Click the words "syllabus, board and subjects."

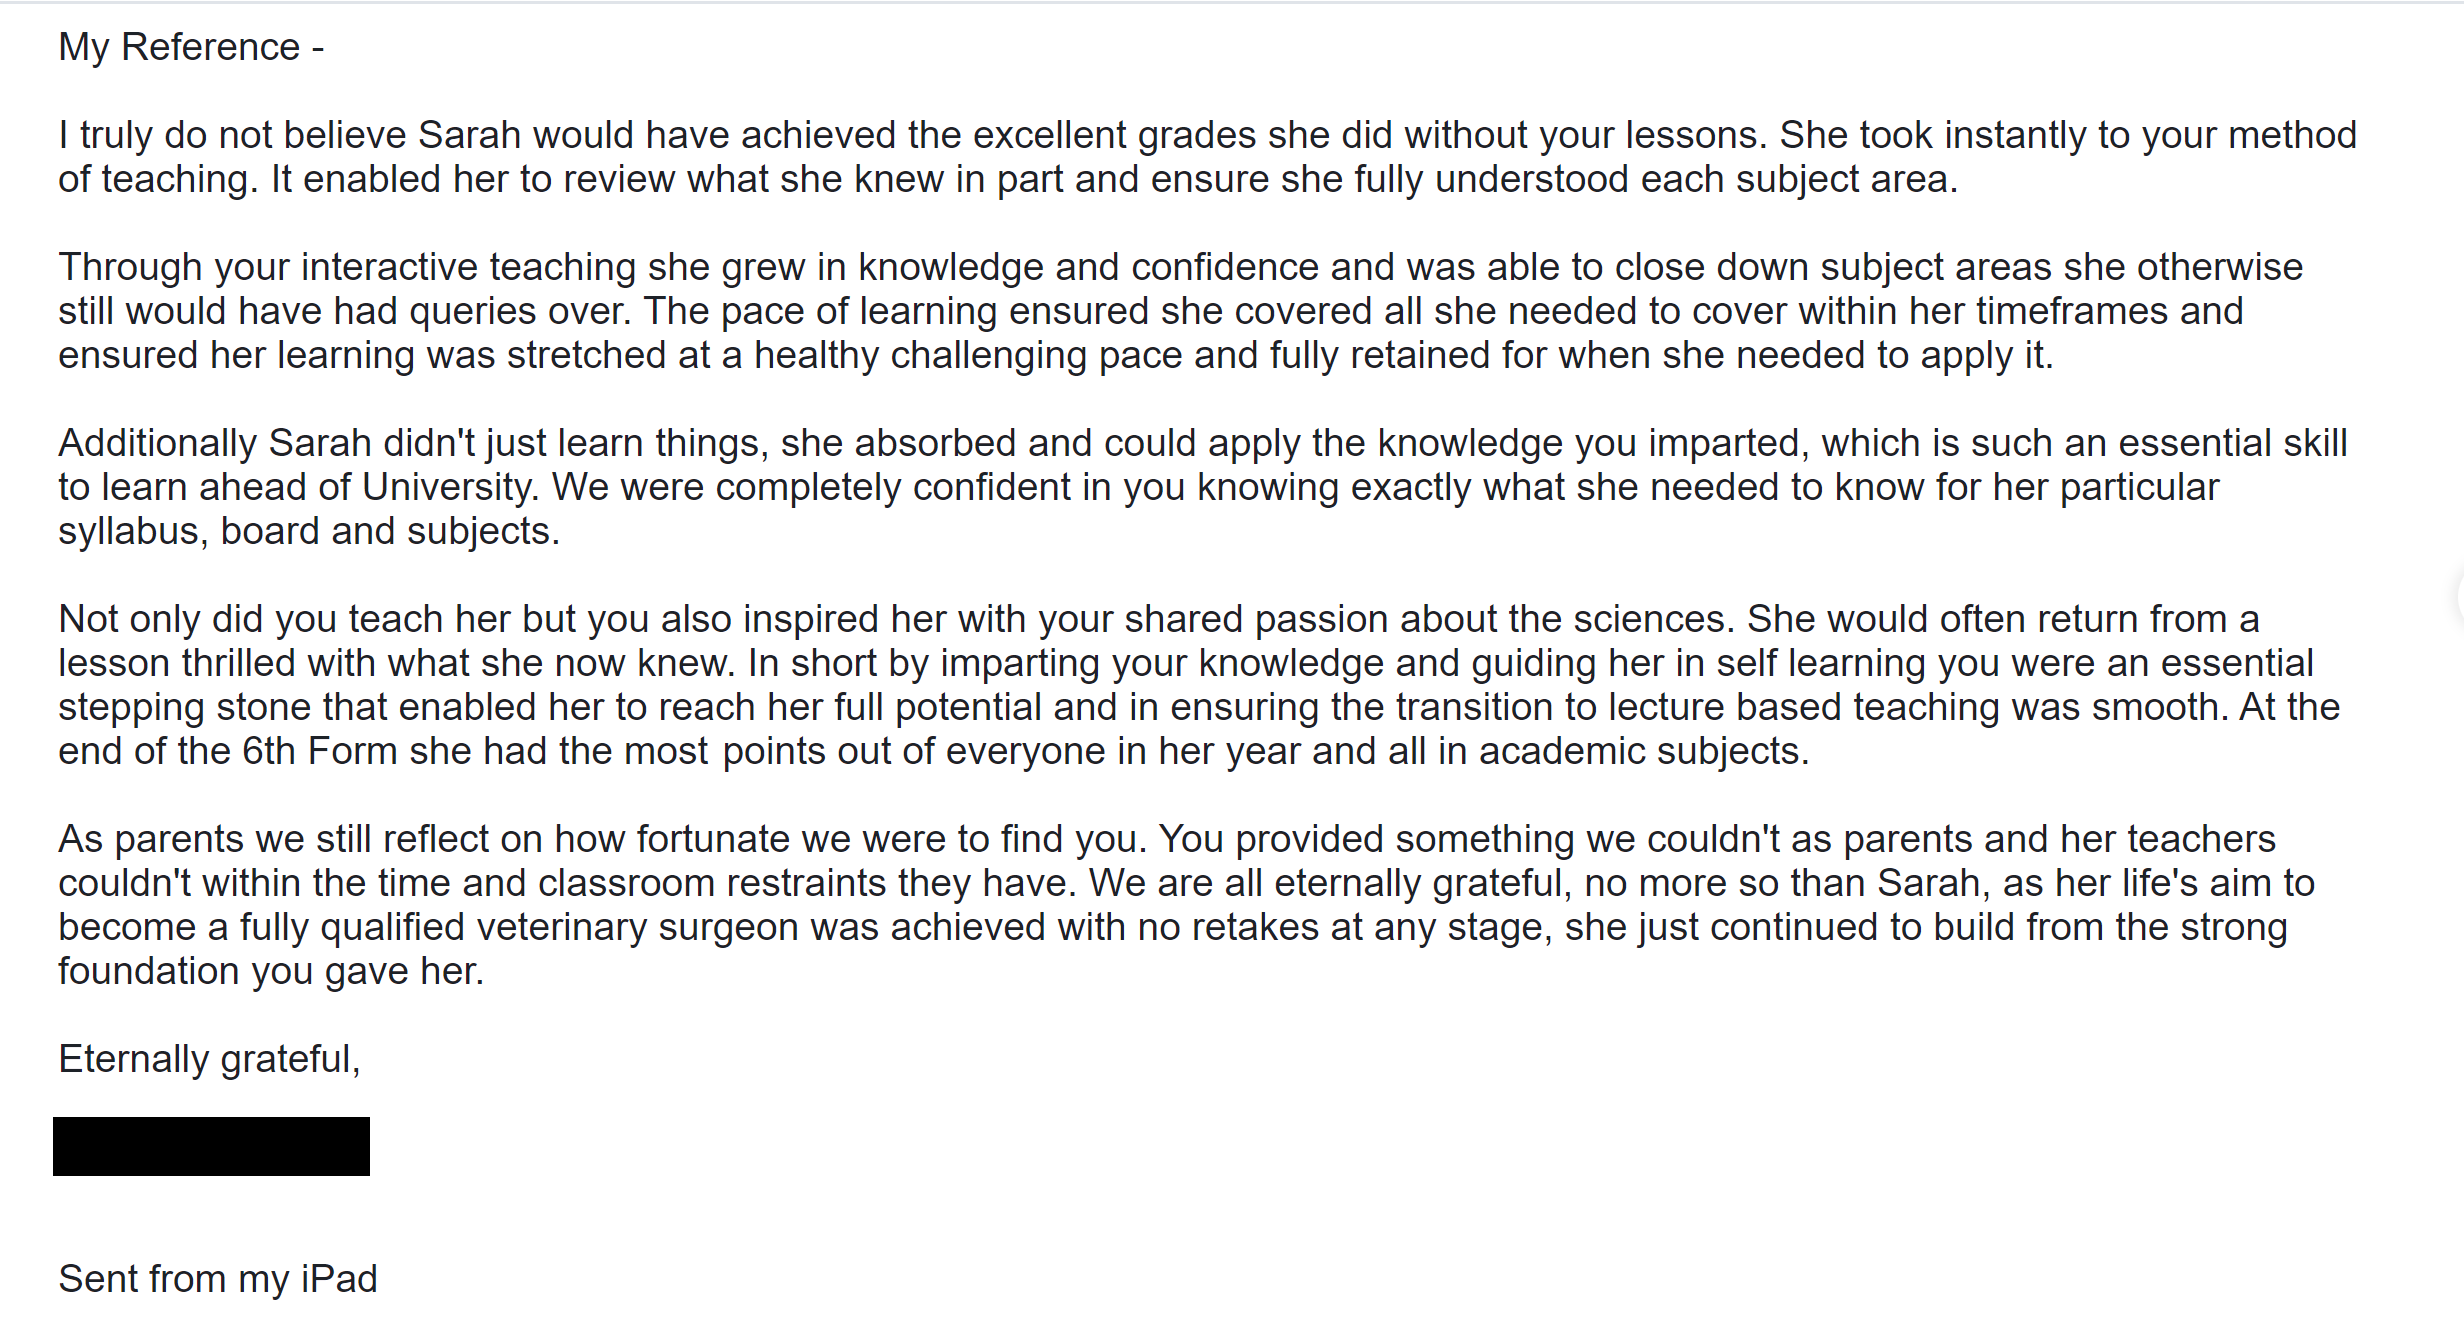(x=308, y=531)
